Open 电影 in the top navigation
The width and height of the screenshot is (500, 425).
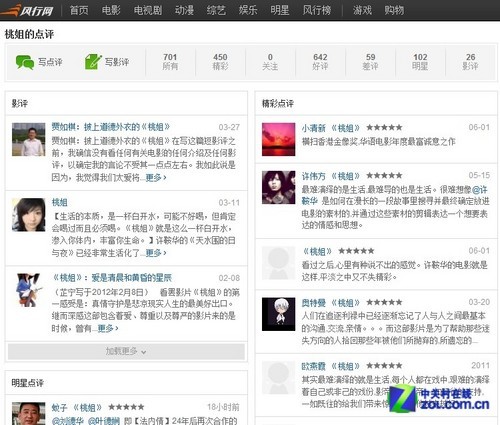pos(111,10)
